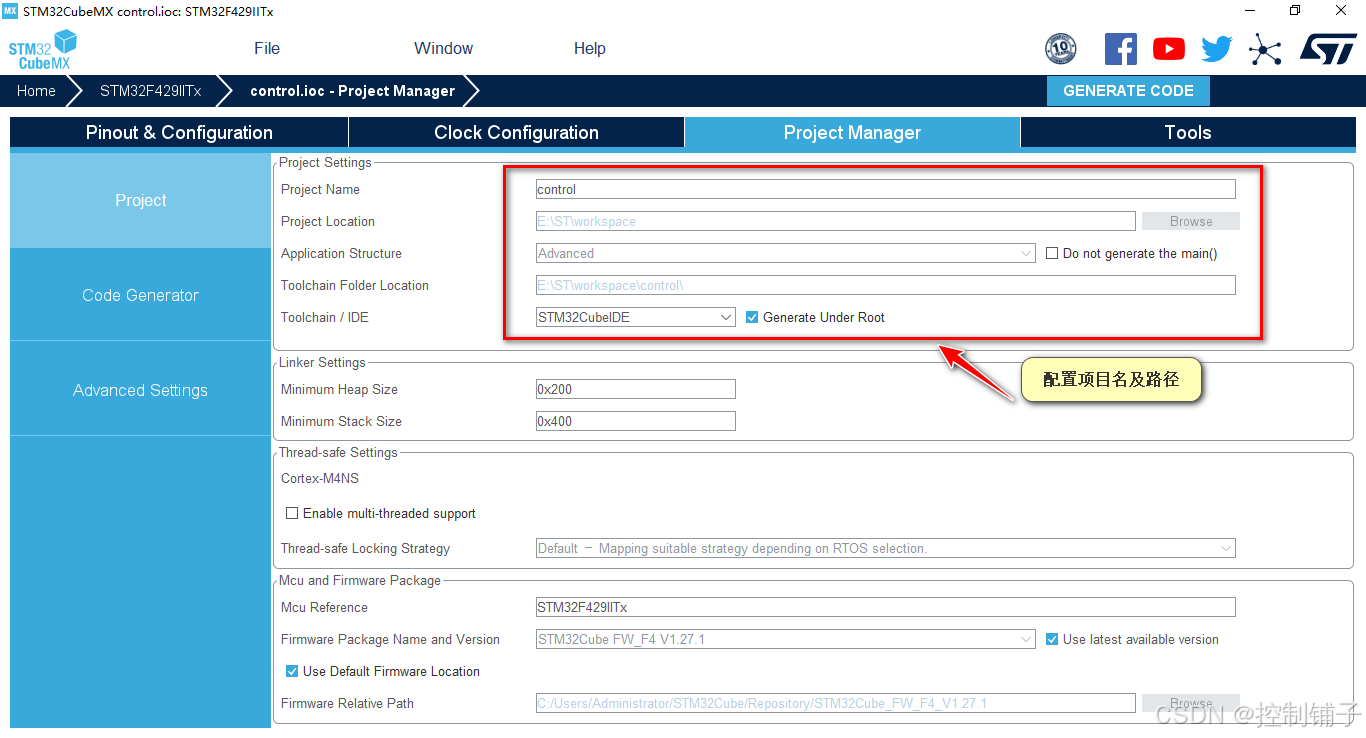Open Firmware Package Name and Version dropdown
1366x738 pixels.
[786, 639]
